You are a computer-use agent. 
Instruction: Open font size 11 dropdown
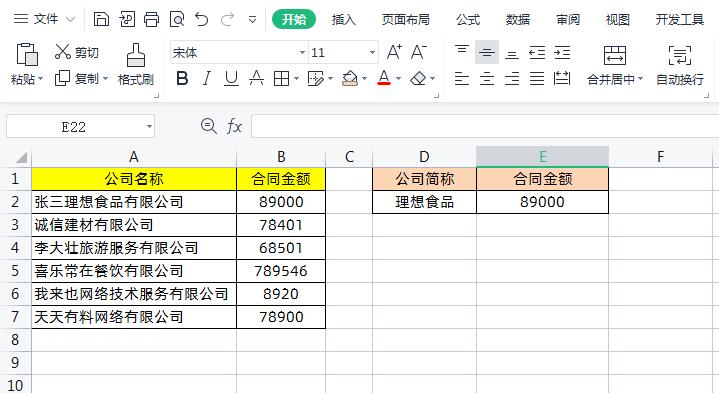(372, 52)
